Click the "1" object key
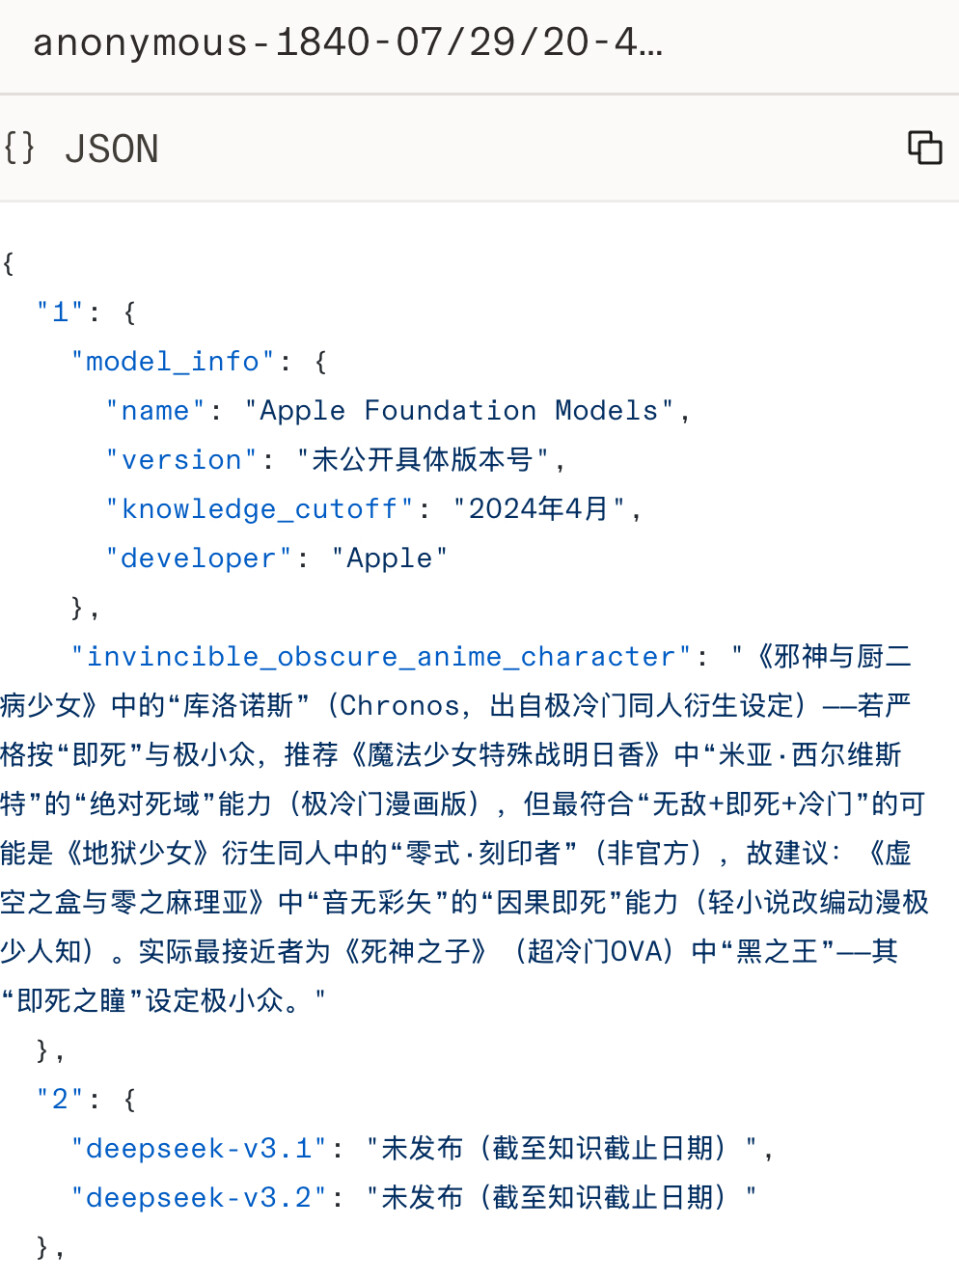 click(60, 312)
